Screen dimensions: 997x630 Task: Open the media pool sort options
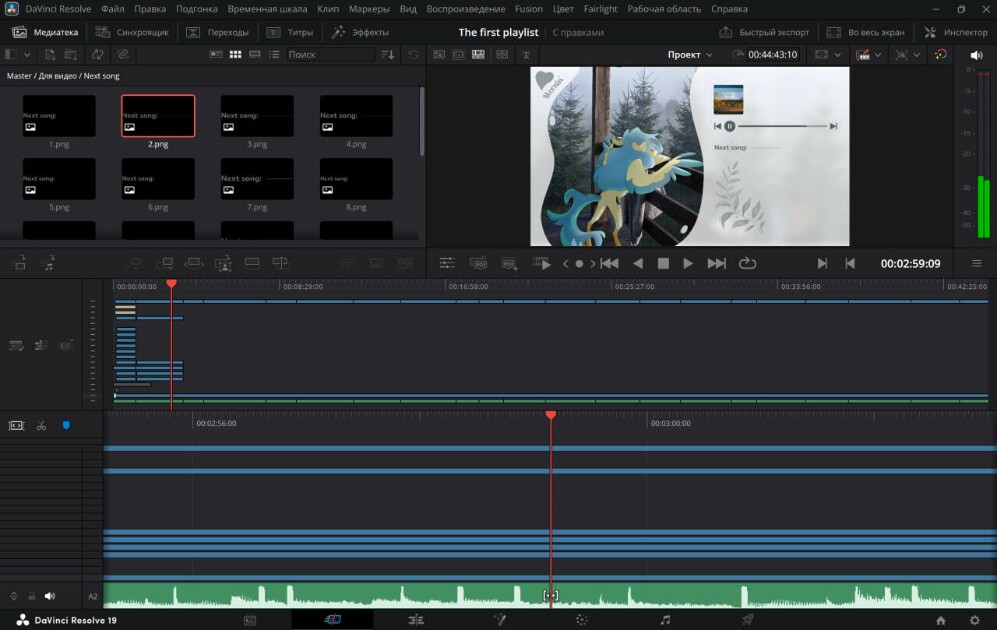pyautogui.click(x=387, y=55)
